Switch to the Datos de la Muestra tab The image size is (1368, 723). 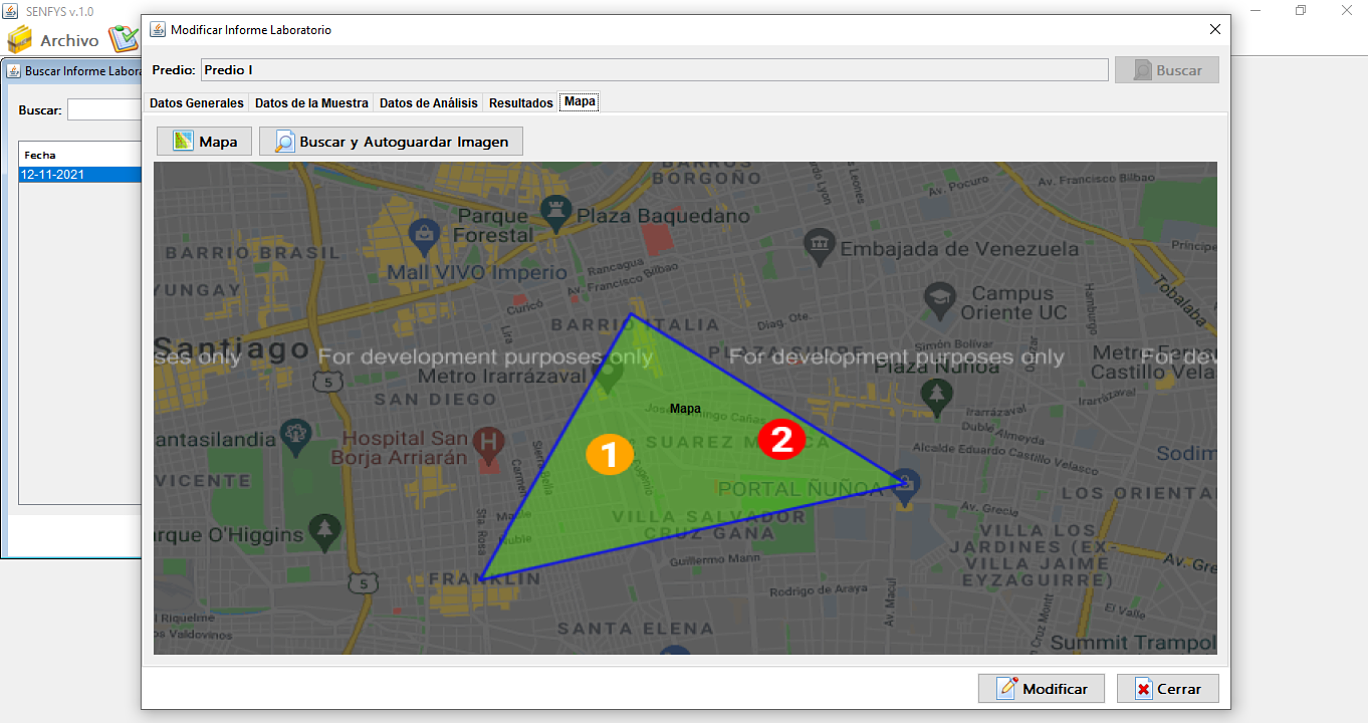[x=311, y=103]
